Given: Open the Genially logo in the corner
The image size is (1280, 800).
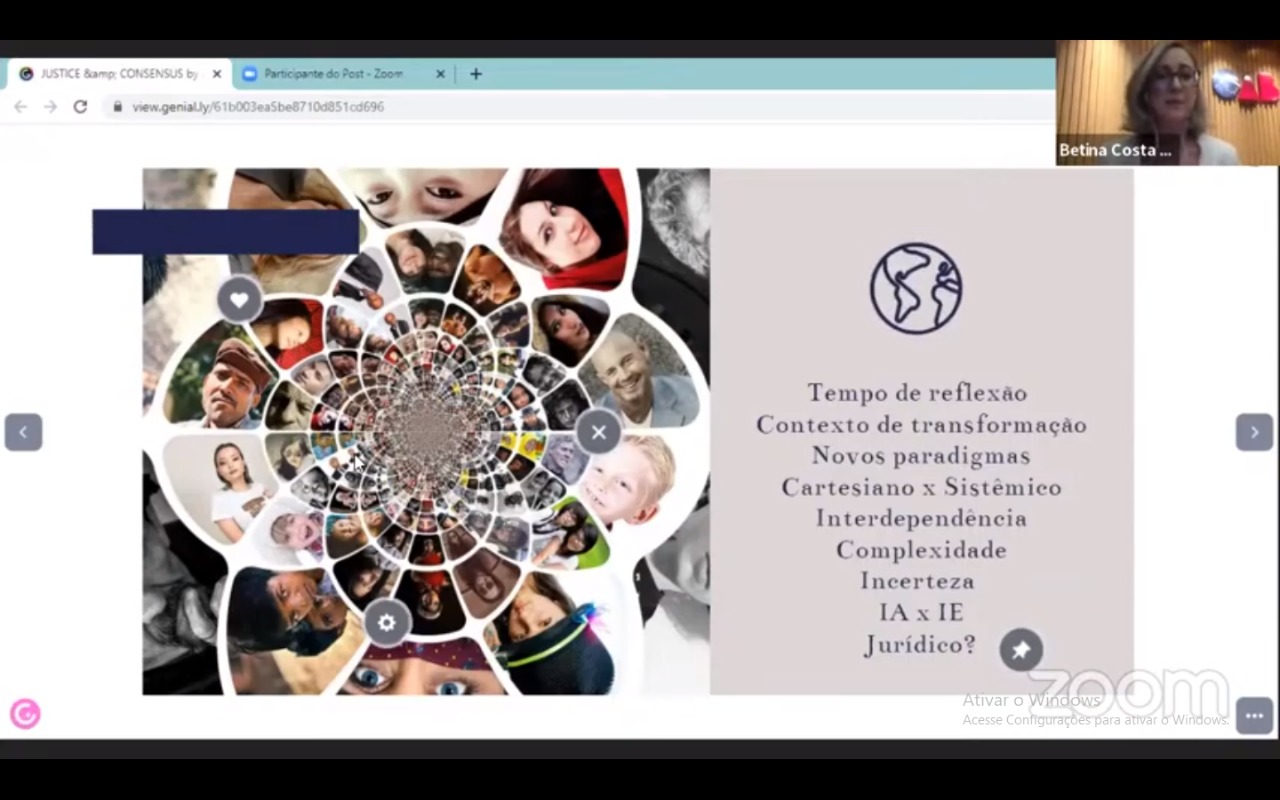Looking at the screenshot, I should click(x=25, y=713).
